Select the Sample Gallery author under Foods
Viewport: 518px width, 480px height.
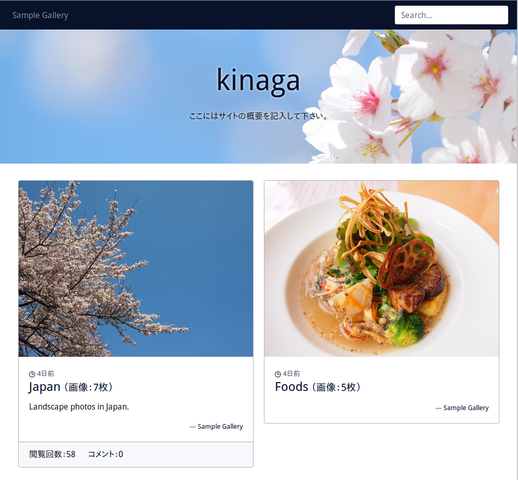[466, 408]
